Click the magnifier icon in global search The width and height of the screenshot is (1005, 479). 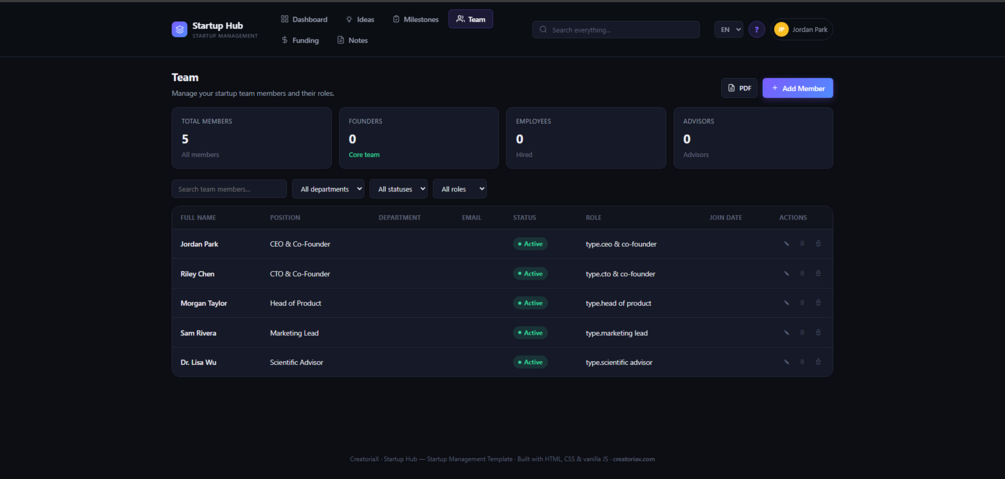[544, 29]
